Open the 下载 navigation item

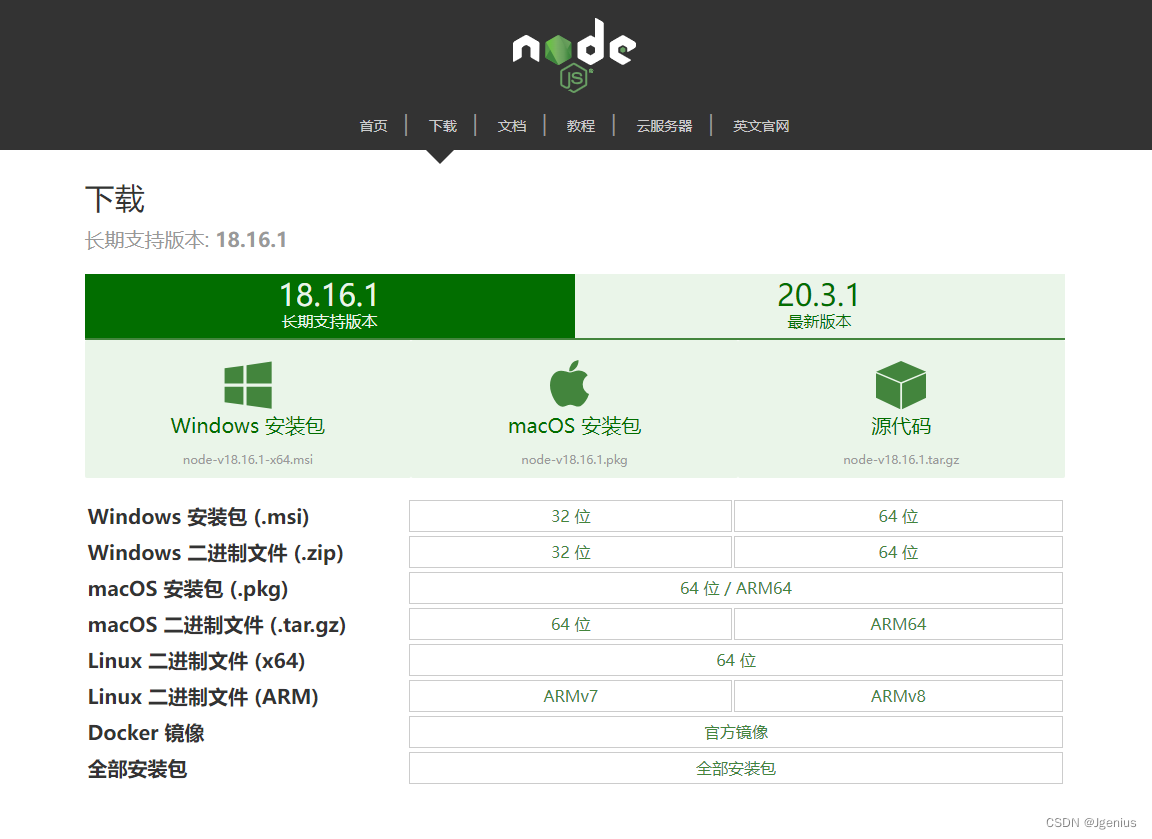(x=442, y=126)
